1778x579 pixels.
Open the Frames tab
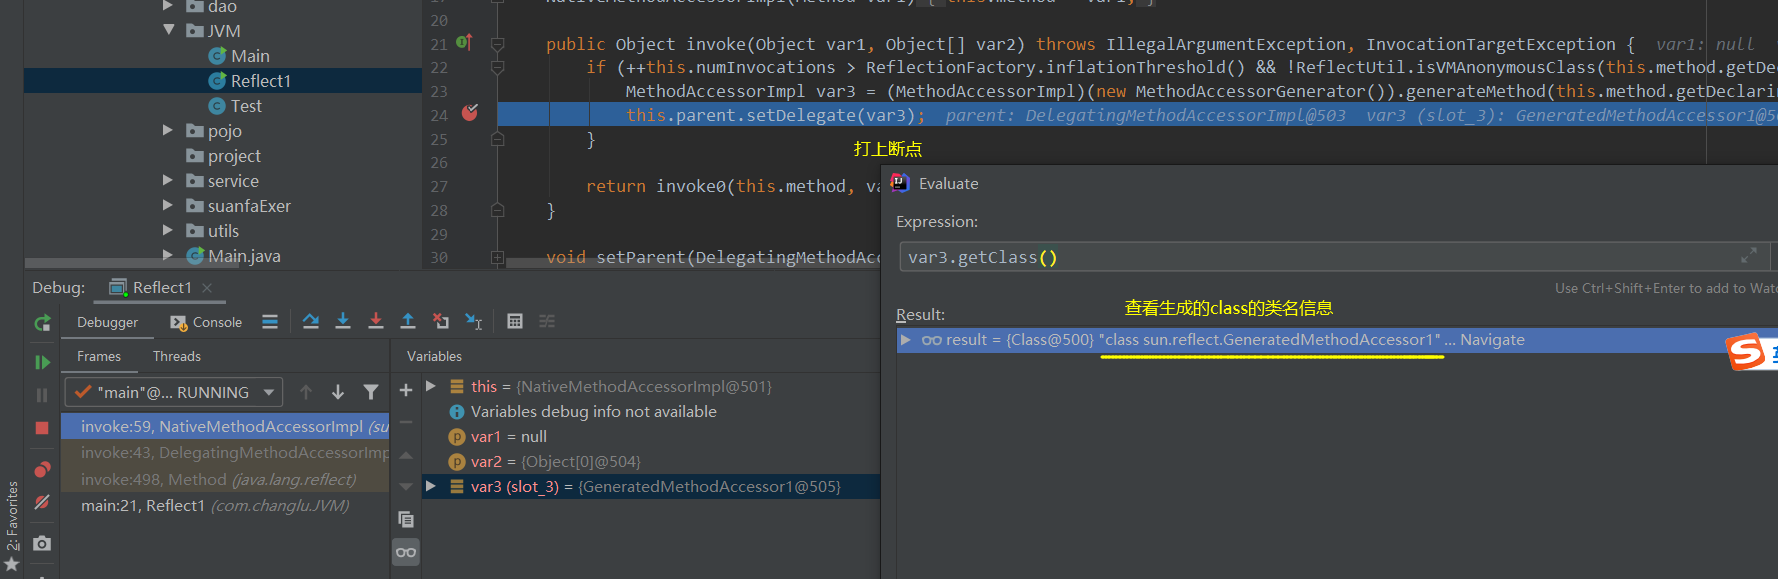click(99, 356)
